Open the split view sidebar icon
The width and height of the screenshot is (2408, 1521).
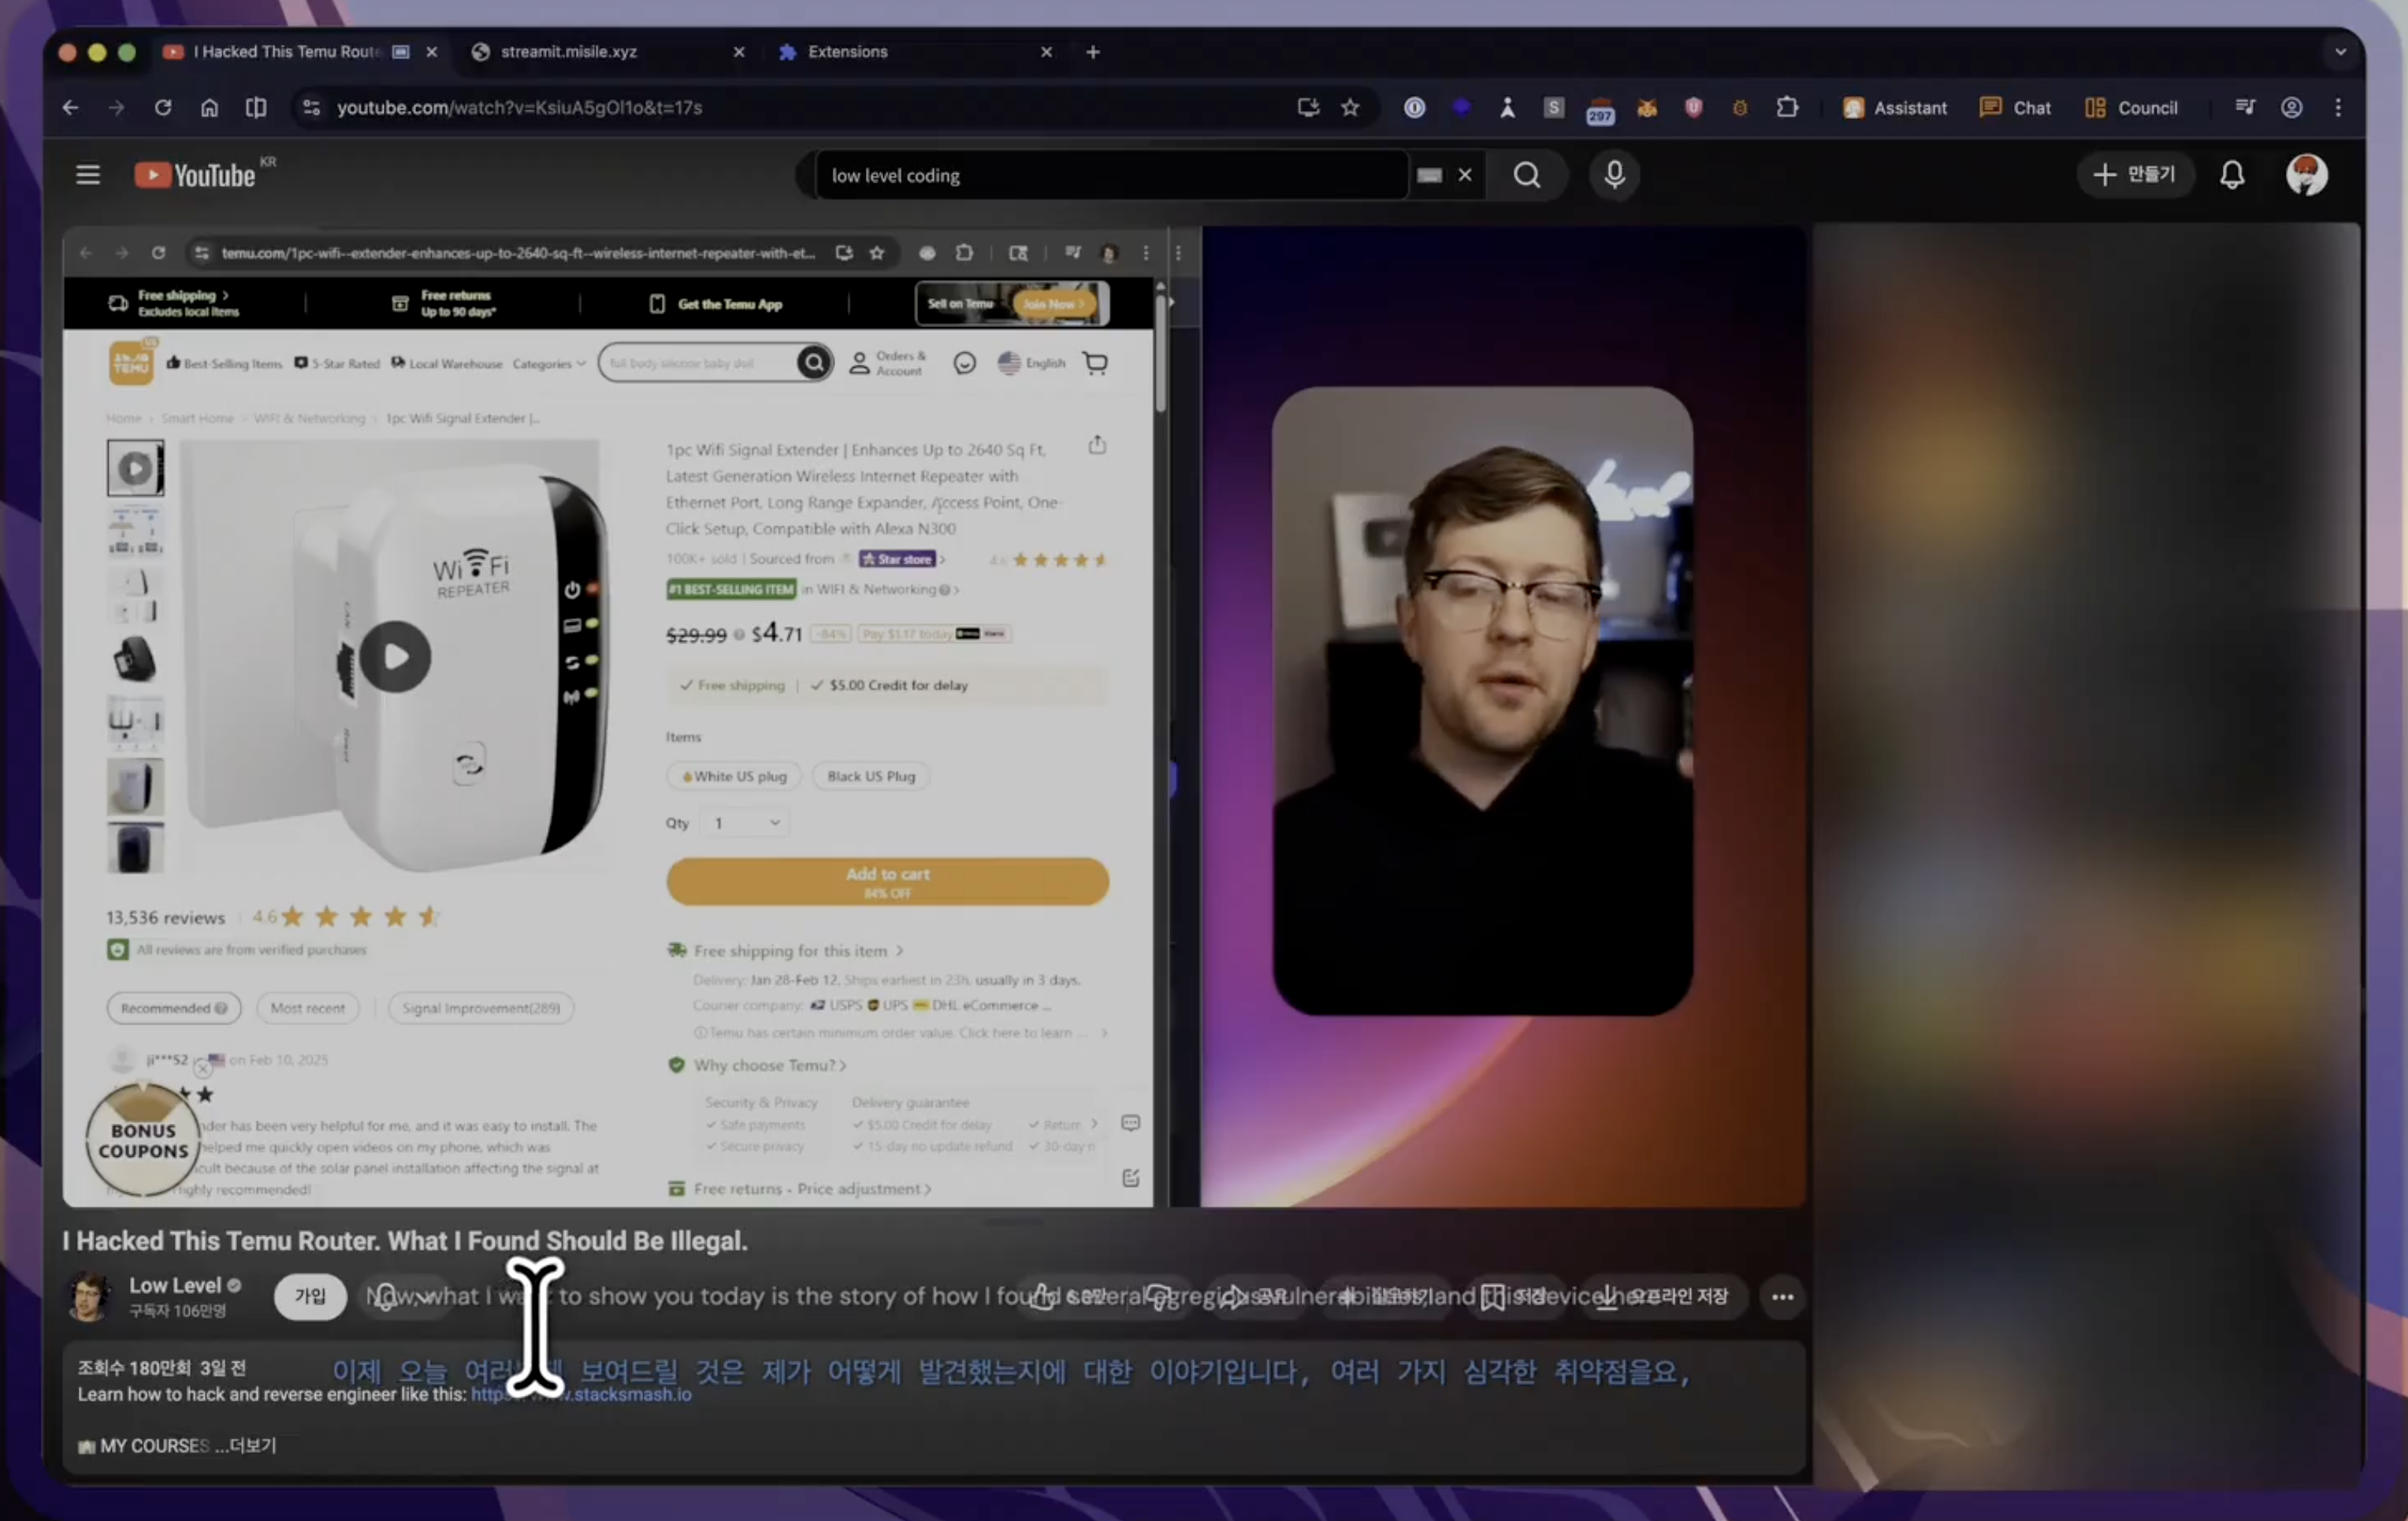coord(256,107)
